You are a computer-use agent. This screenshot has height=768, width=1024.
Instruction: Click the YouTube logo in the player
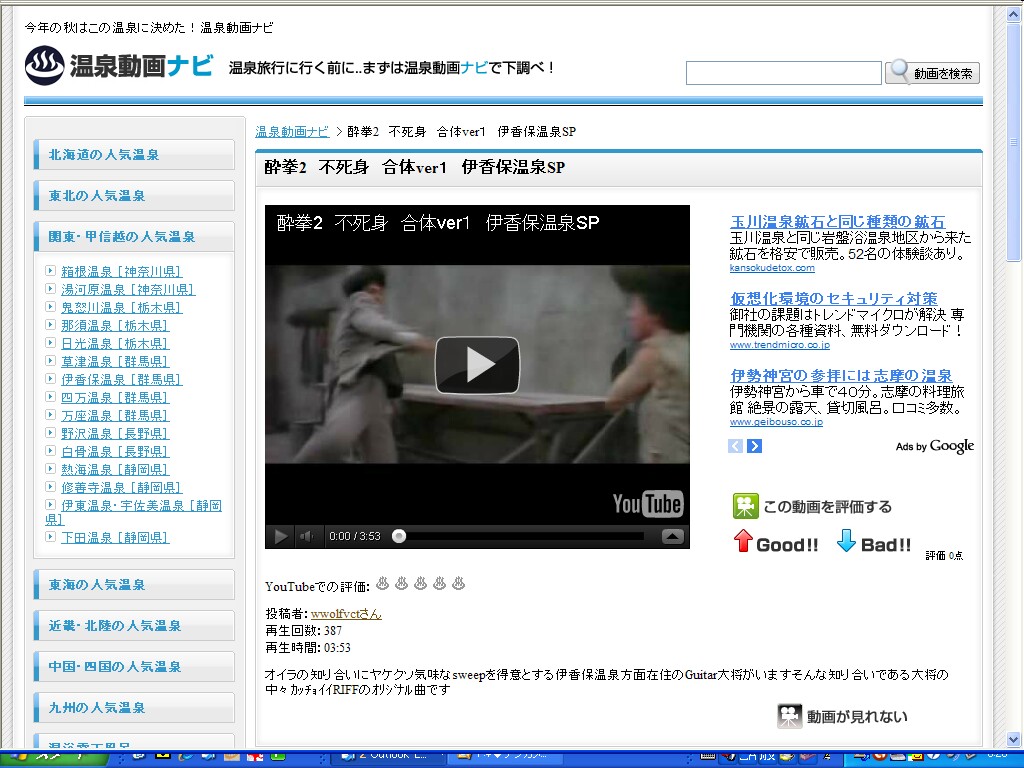(x=647, y=504)
